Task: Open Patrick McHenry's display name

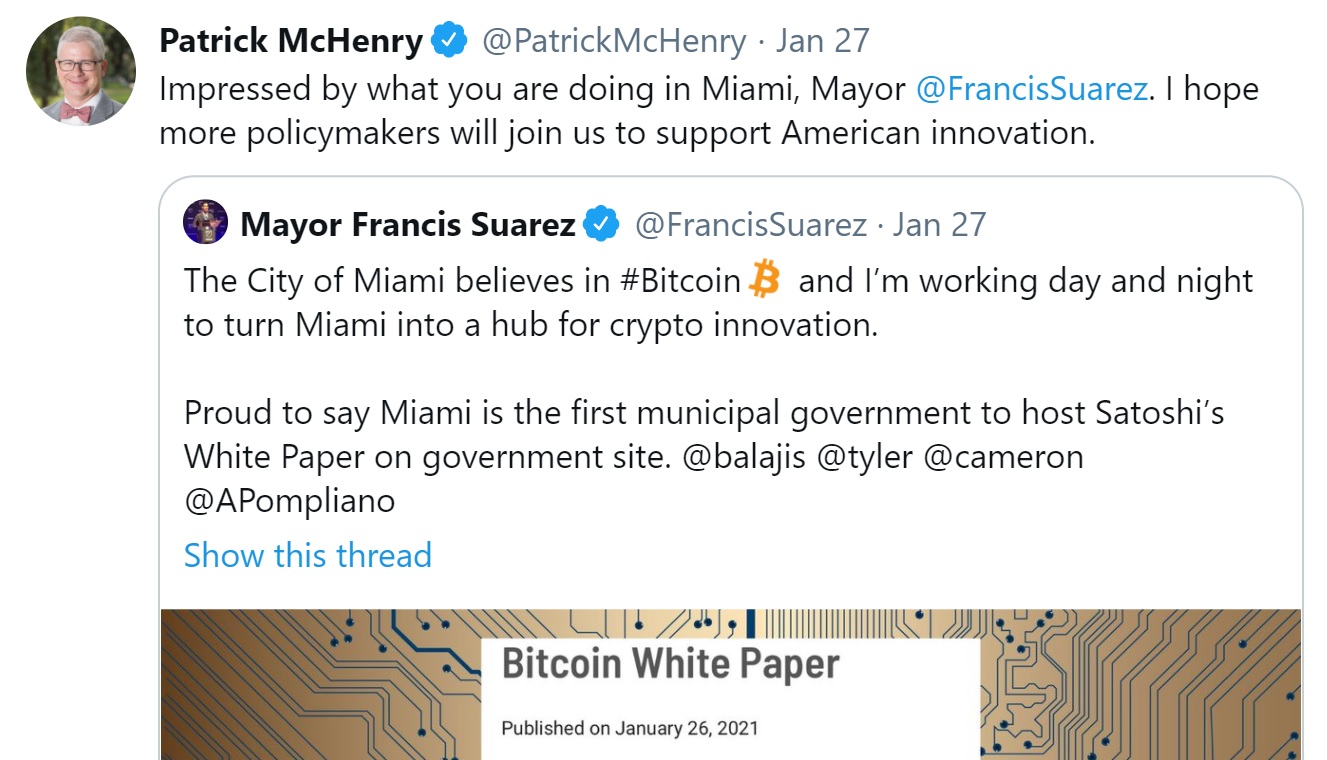Action: pos(291,41)
